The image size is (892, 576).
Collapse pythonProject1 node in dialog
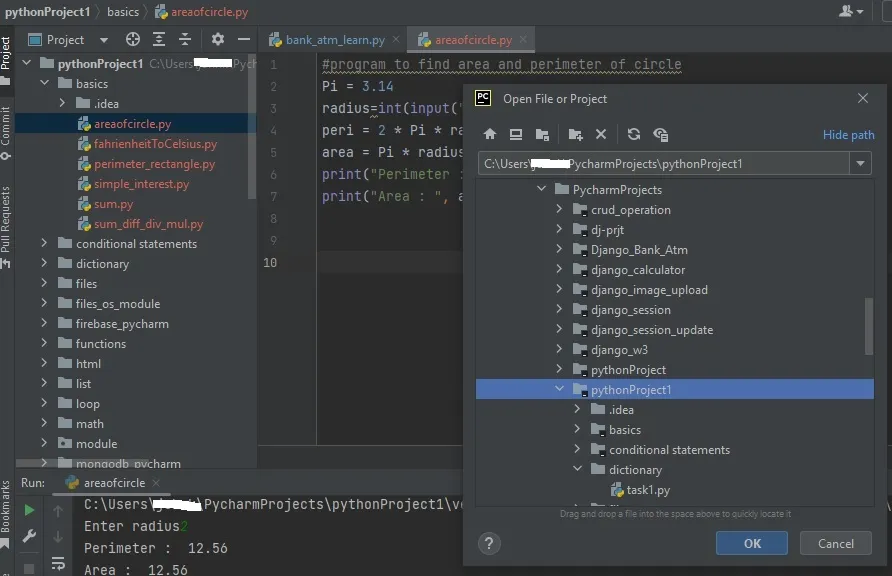[x=559, y=389]
